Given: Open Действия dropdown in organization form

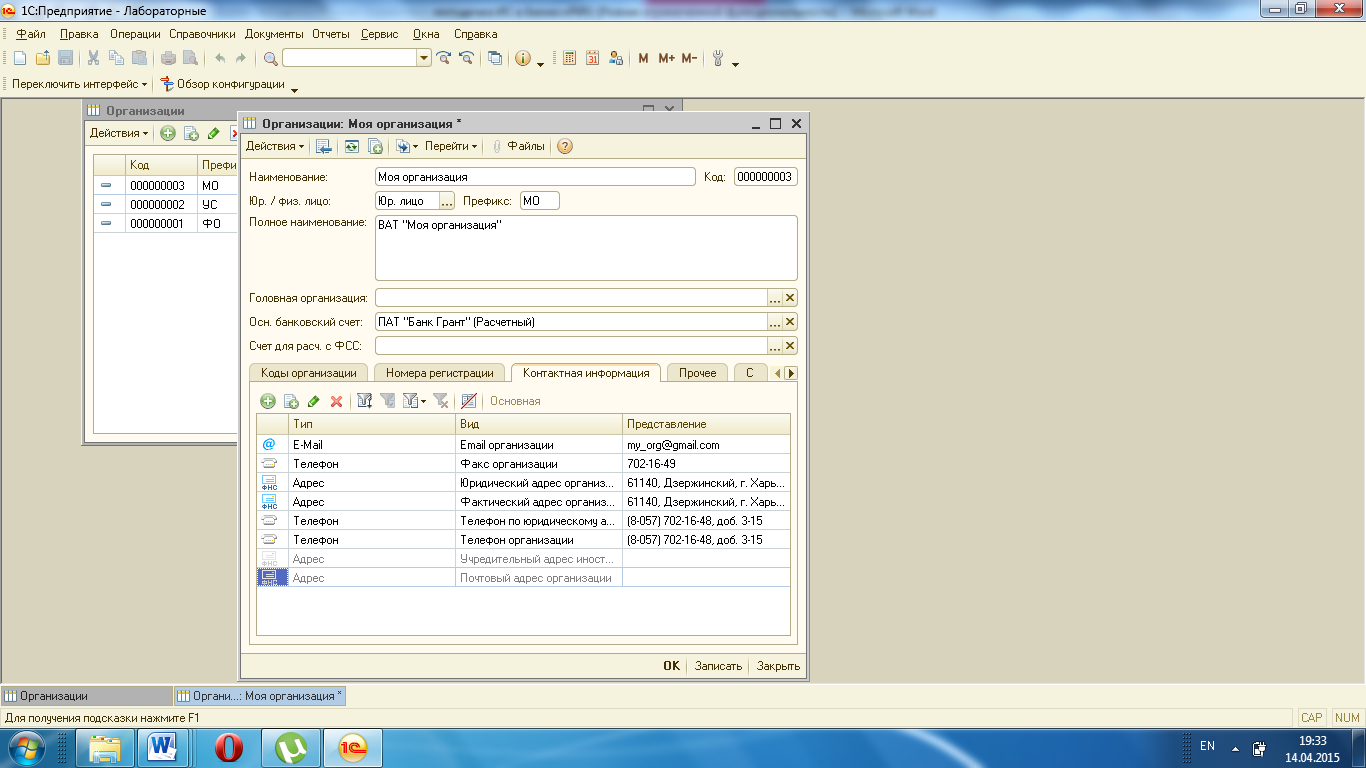Looking at the screenshot, I should coord(275,146).
